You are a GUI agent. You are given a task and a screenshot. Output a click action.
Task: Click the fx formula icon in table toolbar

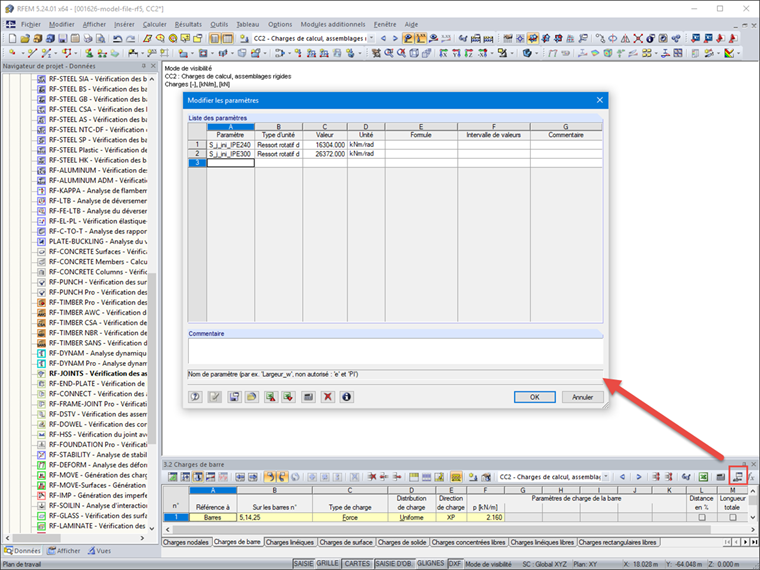(x=752, y=477)
